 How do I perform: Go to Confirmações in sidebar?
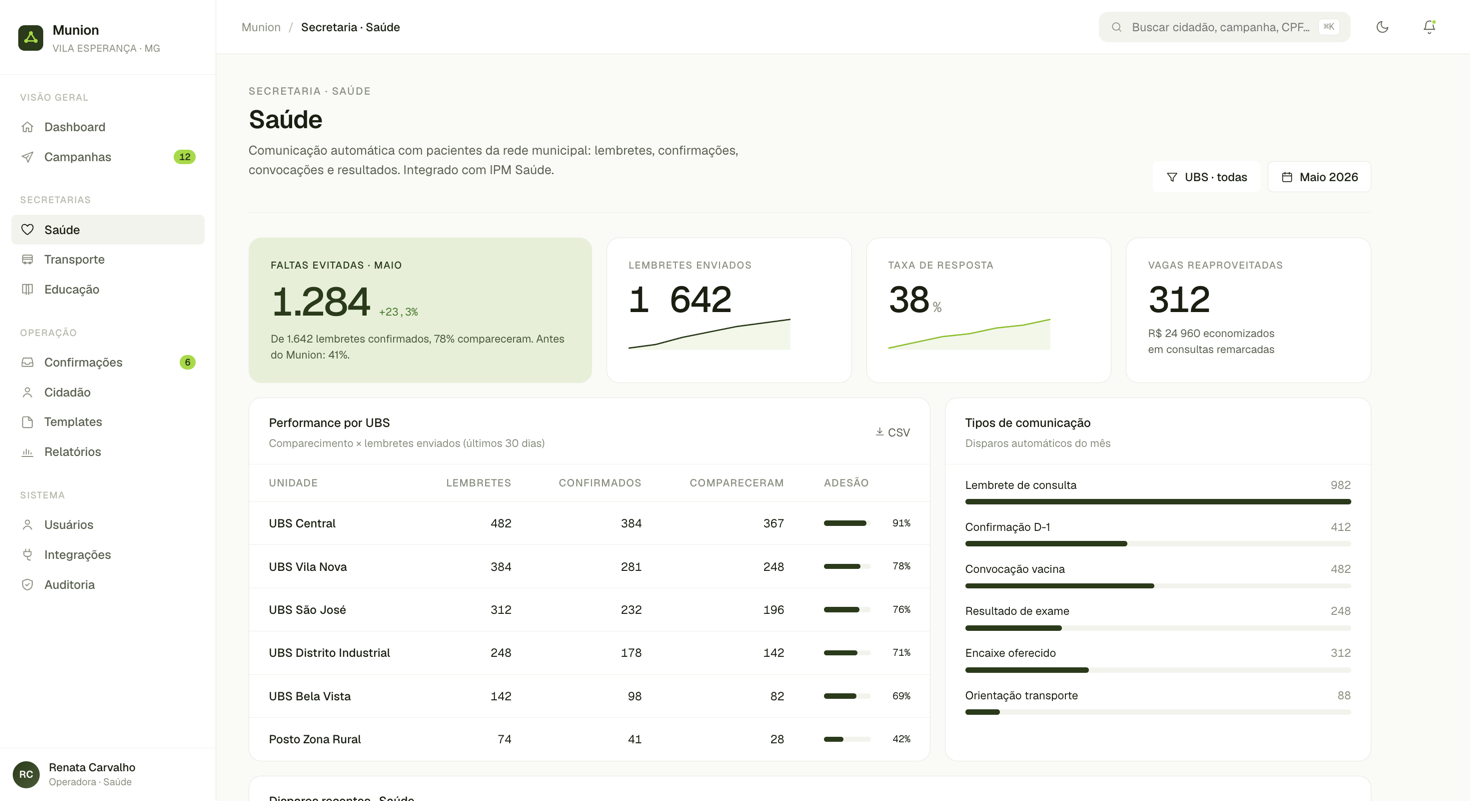[x=108, y=362]
